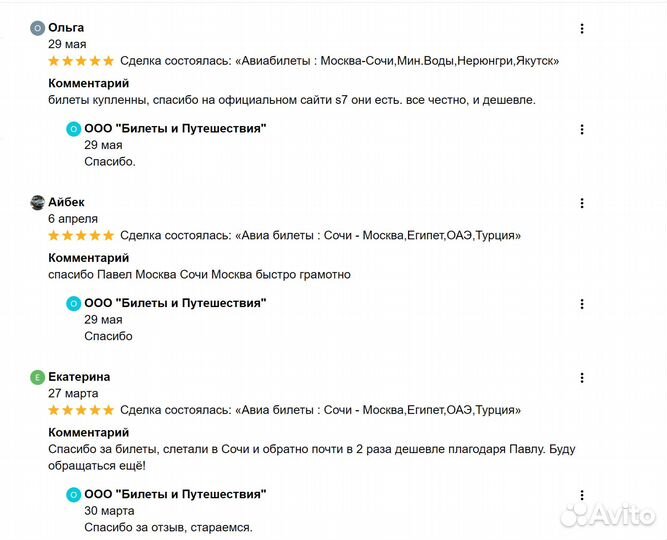Open the three-dot menu for Екатерина's review

click(581, 377)
